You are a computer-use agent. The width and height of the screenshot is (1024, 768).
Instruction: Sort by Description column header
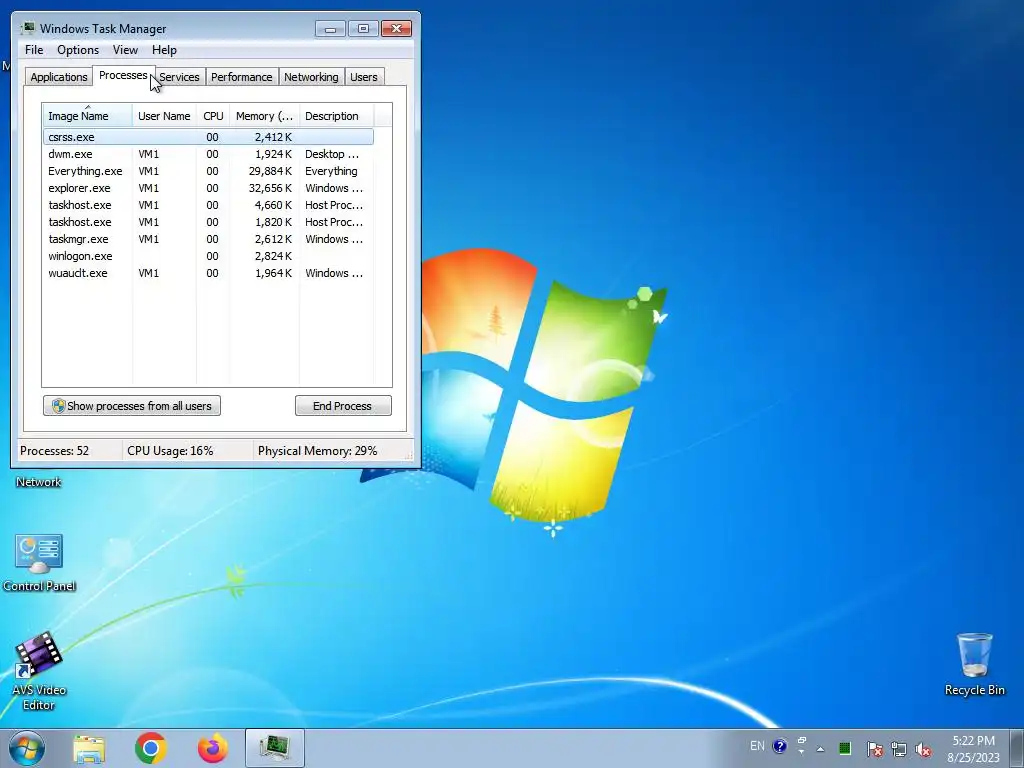pyautogui.click(x=336, y=116)
